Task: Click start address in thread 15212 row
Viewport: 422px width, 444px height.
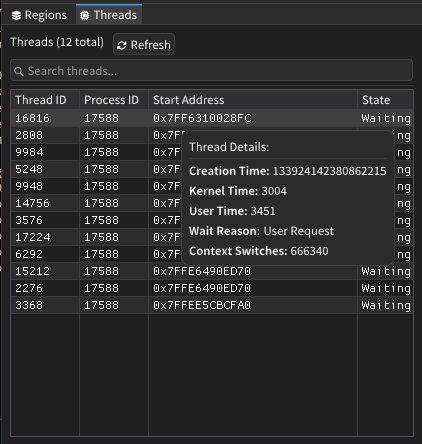Action: point(202,271)
